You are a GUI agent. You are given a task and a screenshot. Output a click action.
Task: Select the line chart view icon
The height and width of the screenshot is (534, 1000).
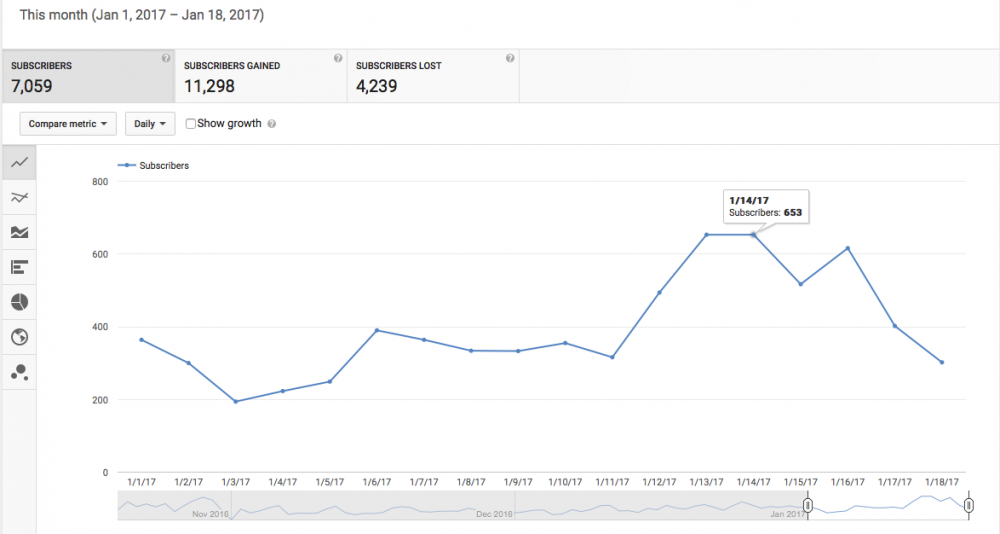[x=19, y=163]
